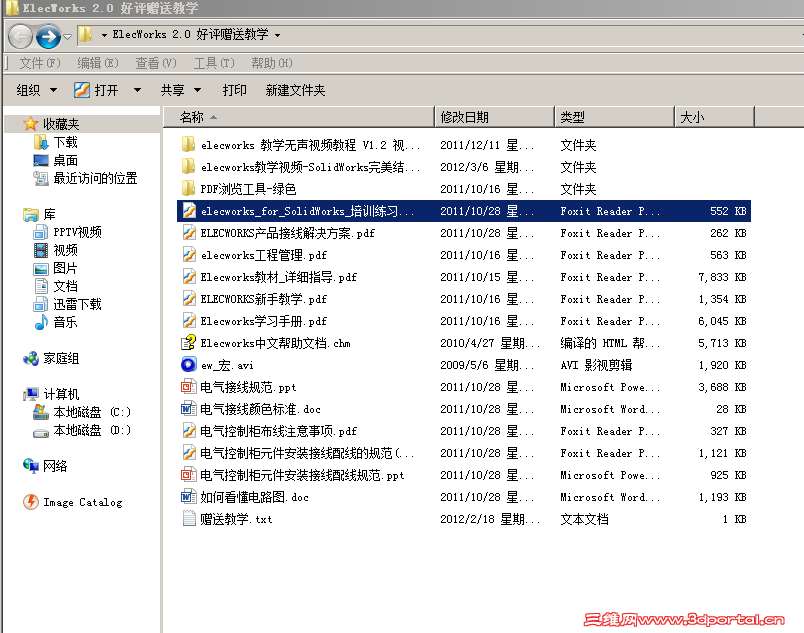Click the folder icon in address bar
Screen dimensions: 804x633
pyautogui.click(x=86, y=35)
